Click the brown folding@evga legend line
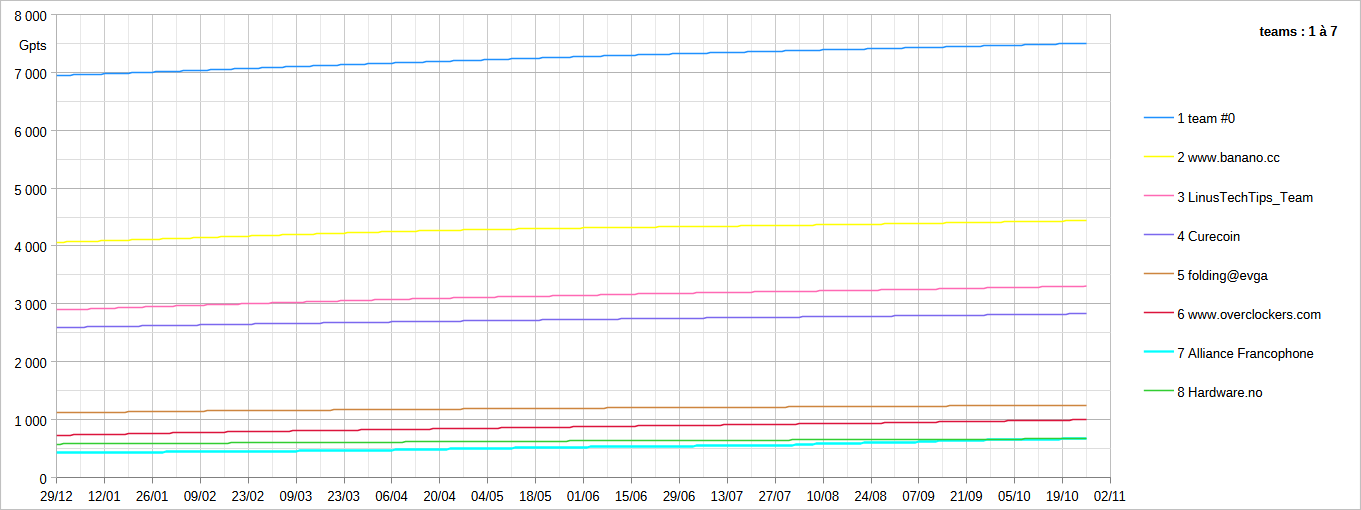This screenshot has height=510, width=1361. pos(1158,275)
